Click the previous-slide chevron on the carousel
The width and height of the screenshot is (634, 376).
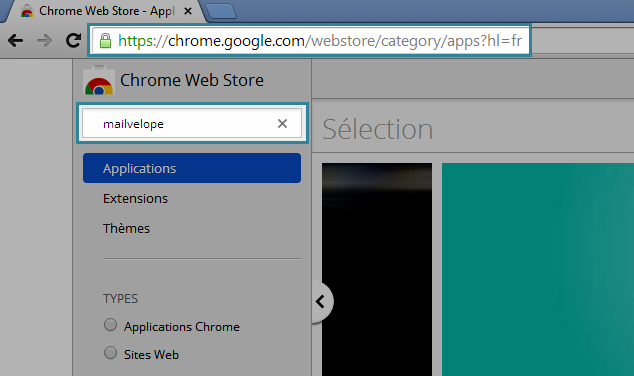[321, 301]
